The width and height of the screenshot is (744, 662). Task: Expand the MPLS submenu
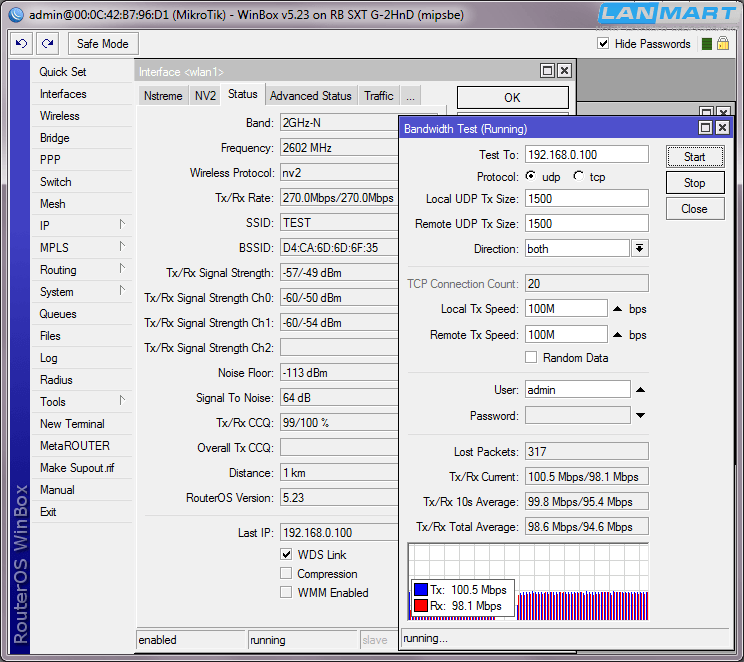pyautogui.click(x=122, y=246)
